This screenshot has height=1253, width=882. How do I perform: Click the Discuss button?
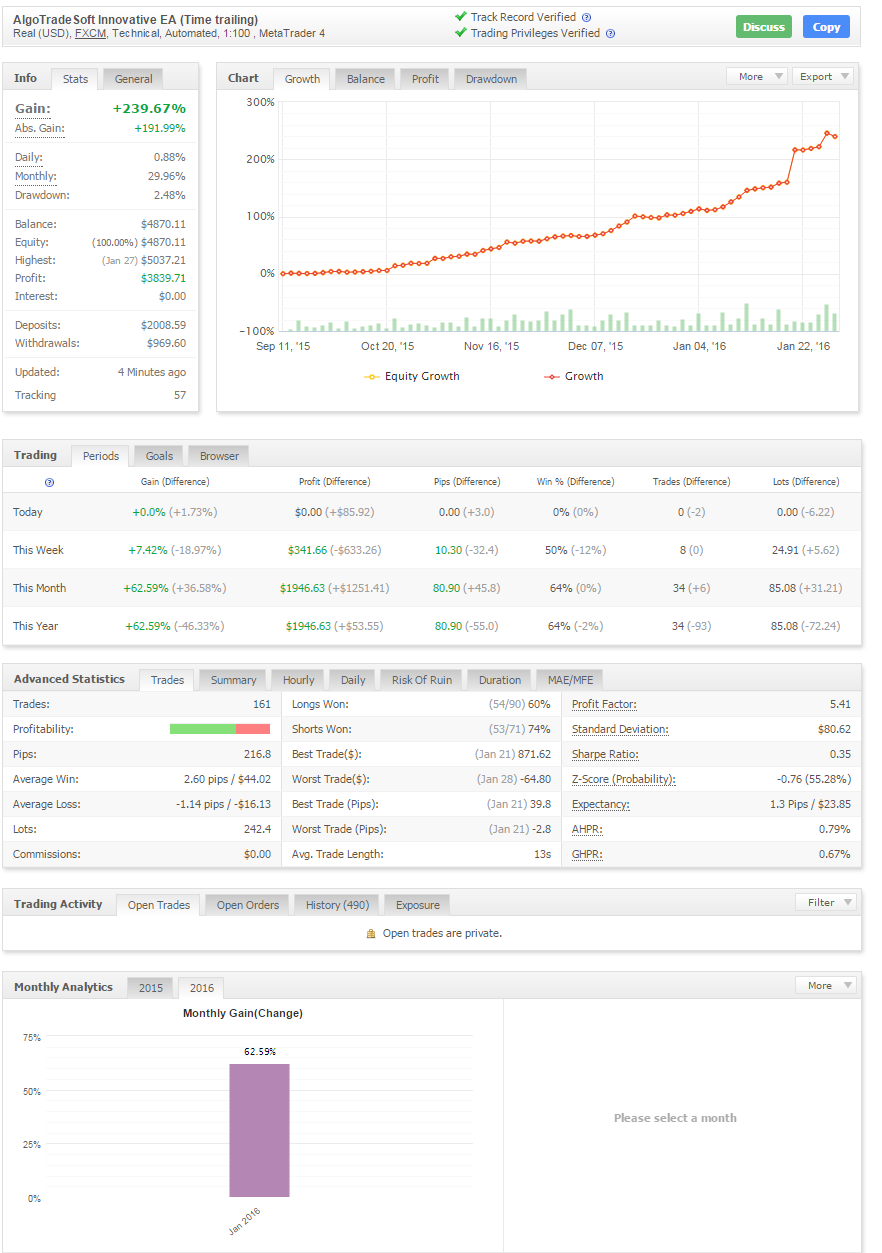click(x=763, y=27)
